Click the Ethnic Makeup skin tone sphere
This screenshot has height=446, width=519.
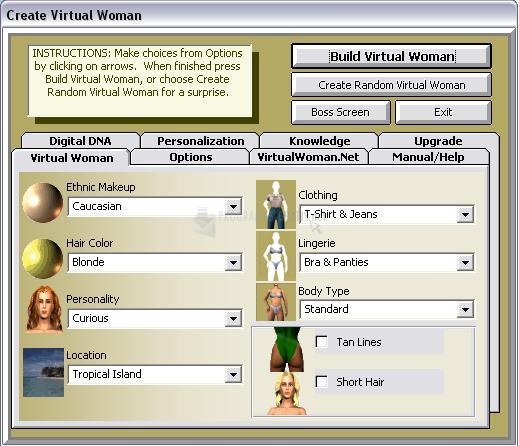coord(42,202)
